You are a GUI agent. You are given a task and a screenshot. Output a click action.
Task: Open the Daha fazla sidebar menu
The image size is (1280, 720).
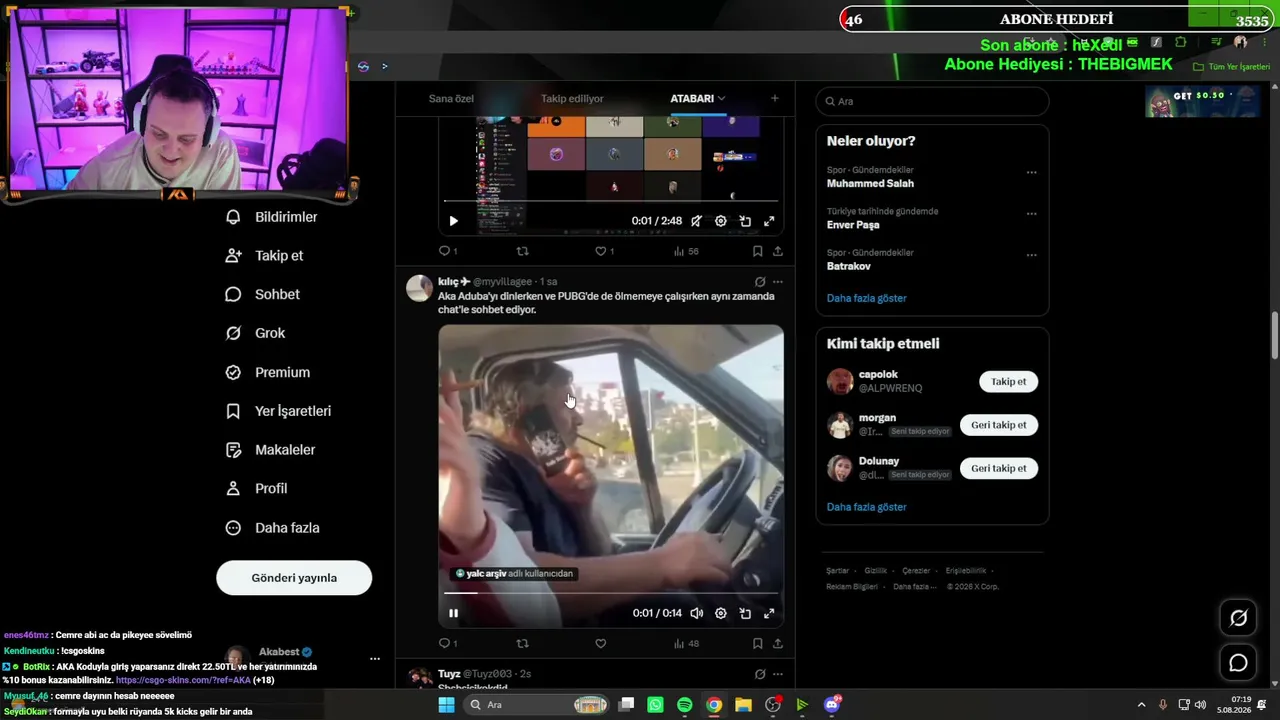click(272, 528)
